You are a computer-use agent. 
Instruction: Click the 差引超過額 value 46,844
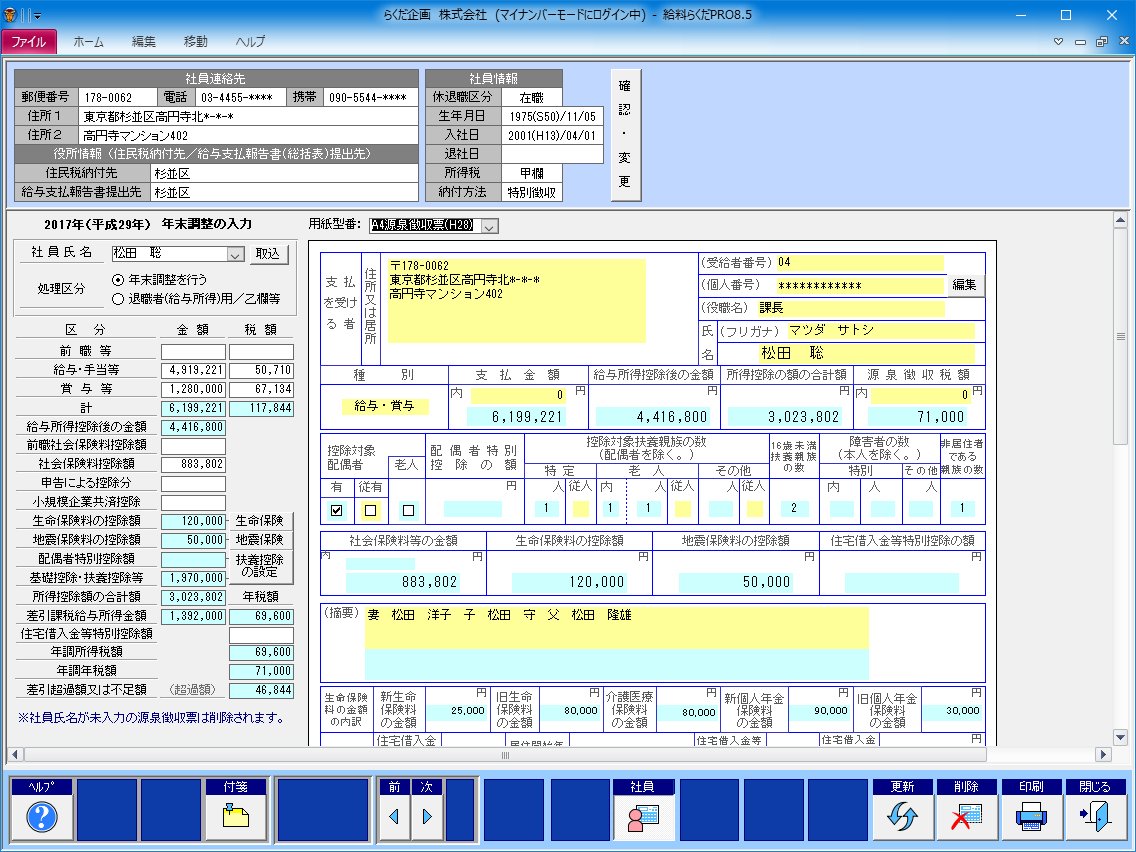click(x=261, y=690)
